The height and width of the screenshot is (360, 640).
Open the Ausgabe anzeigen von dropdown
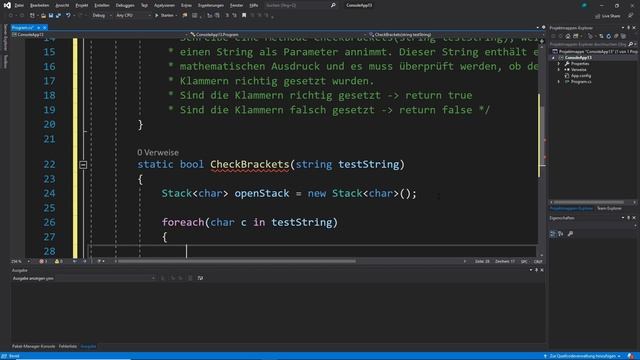[84, 278]
